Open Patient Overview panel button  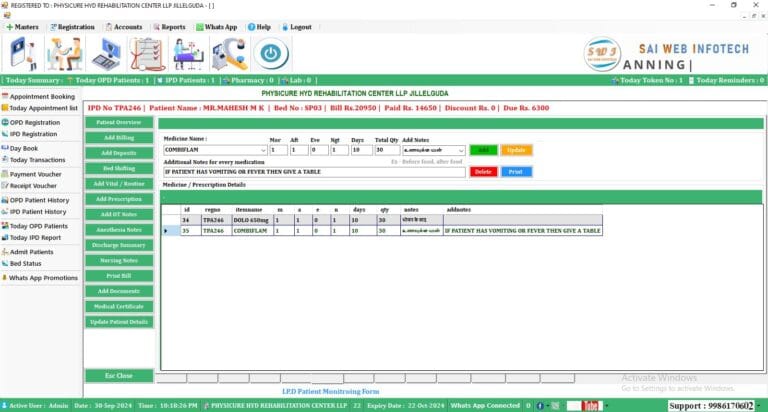click(119, 122)
